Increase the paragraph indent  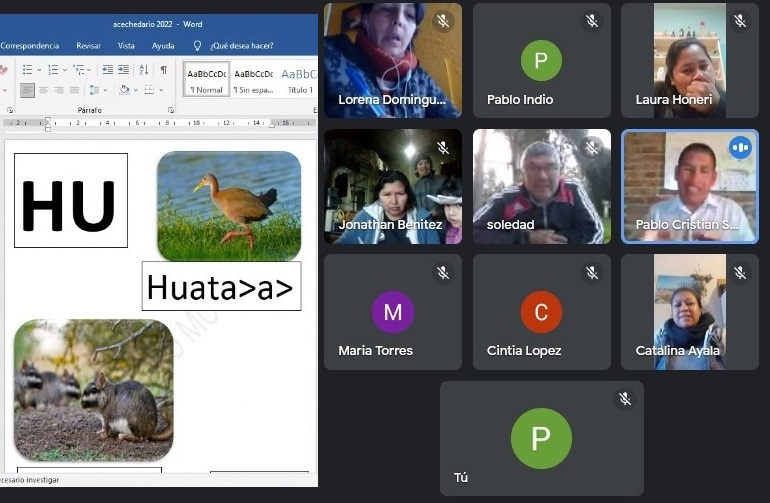[123, 70]
